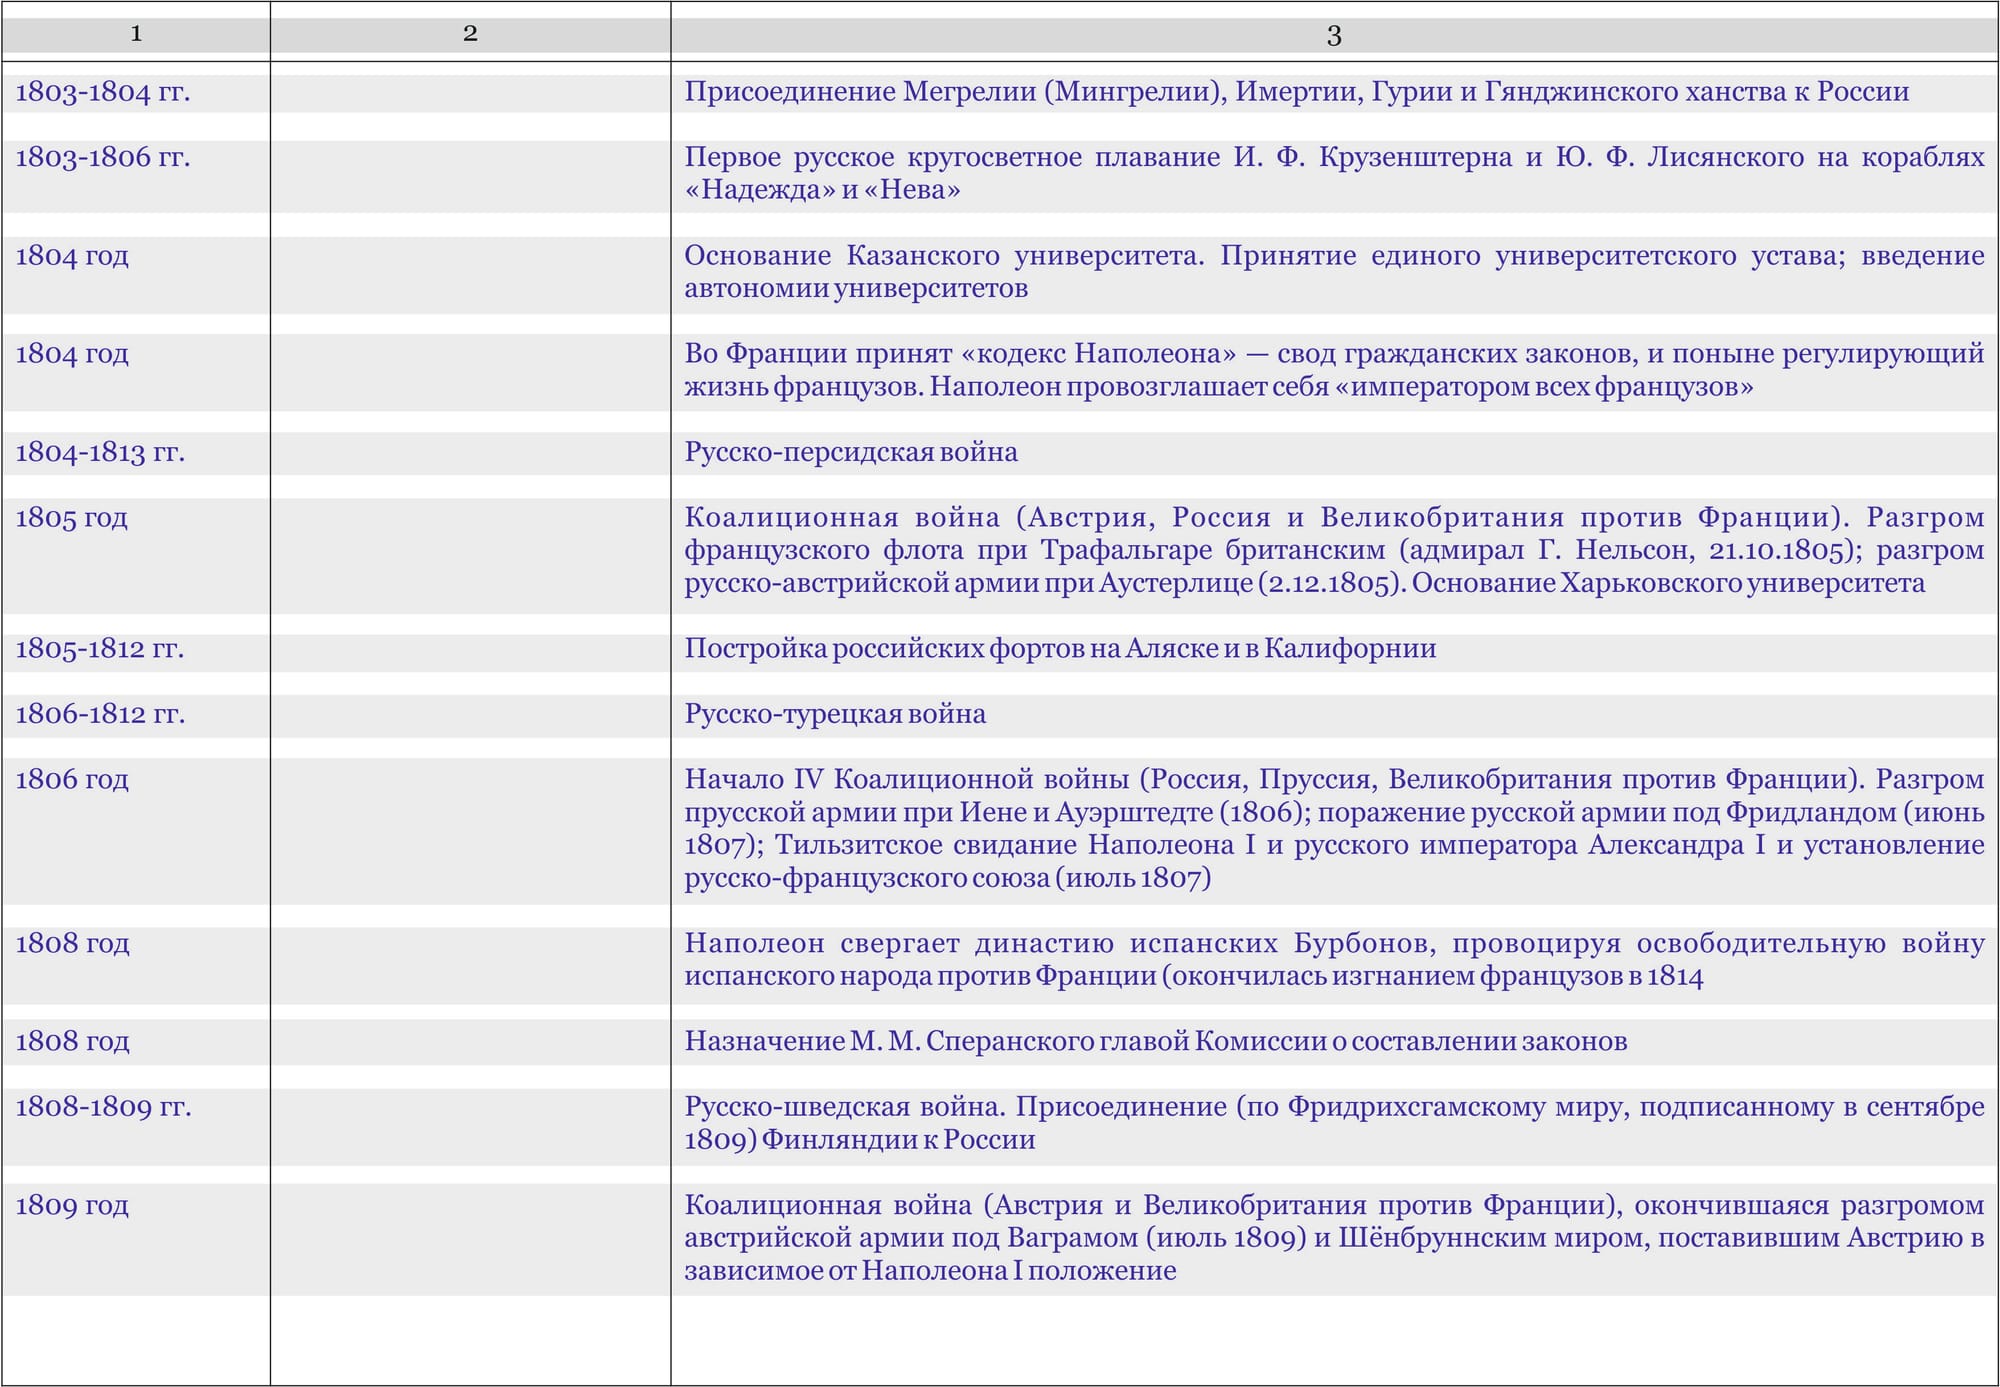Viewport: 2000px width, 1387px height.
Task: Click the date cell "1804-1813 гг."
Action: (x=100, y=452)
